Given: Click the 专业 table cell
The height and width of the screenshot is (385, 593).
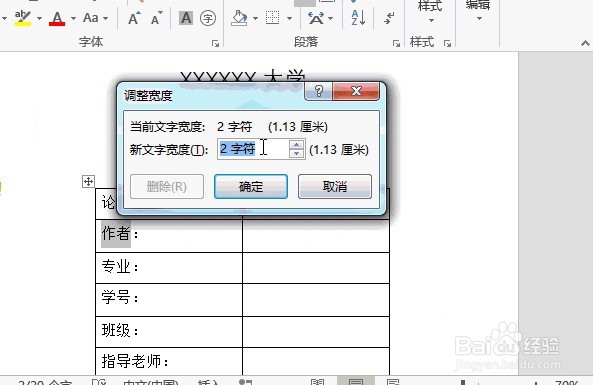Looking at the screenshot, I should pyautogui.click(x=169, y=267).
